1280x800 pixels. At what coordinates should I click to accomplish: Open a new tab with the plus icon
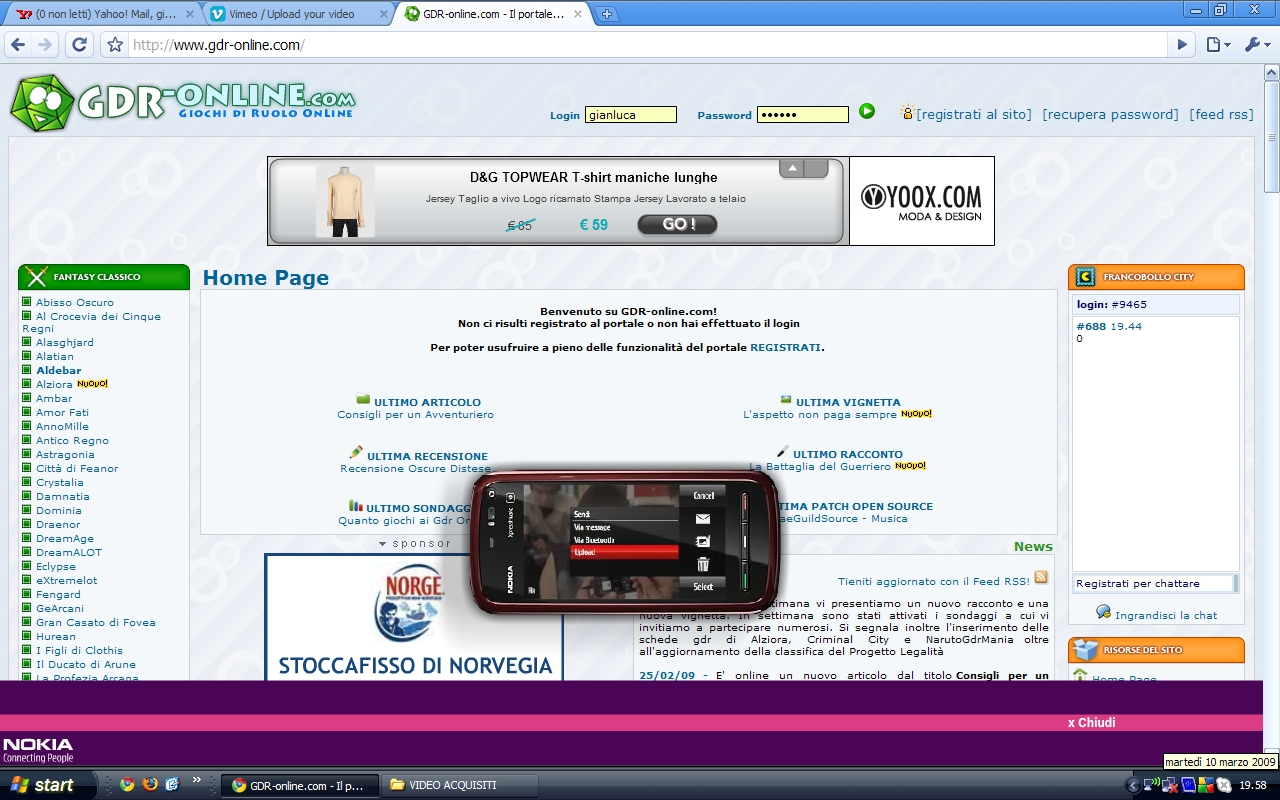coord(607,14)
